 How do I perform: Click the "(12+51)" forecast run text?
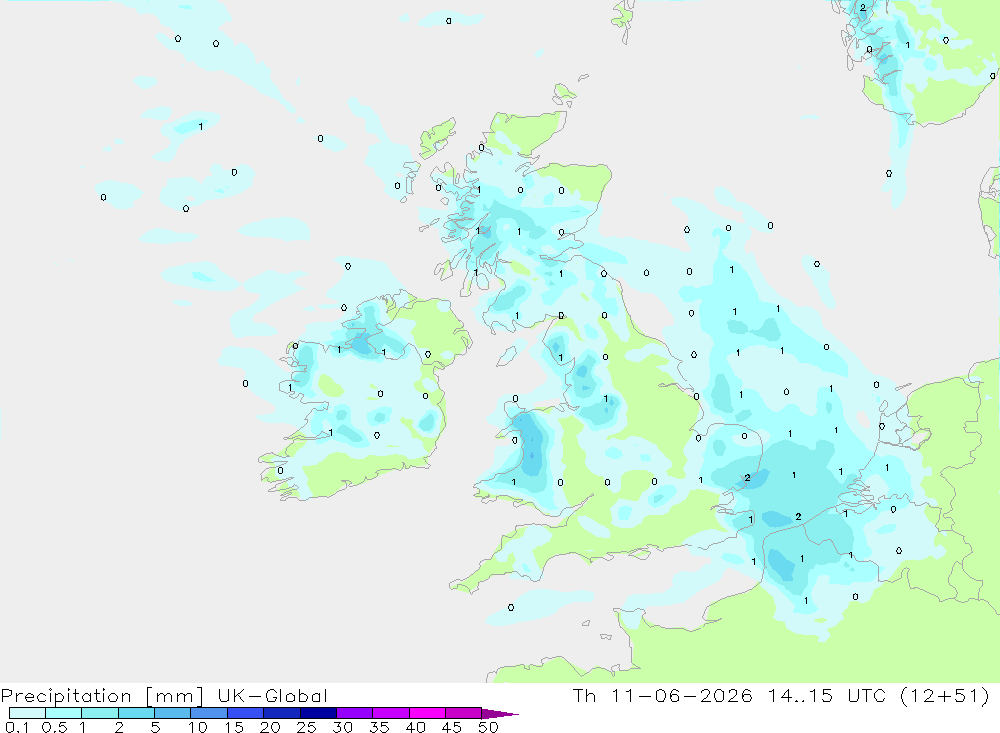click(945, 695)
